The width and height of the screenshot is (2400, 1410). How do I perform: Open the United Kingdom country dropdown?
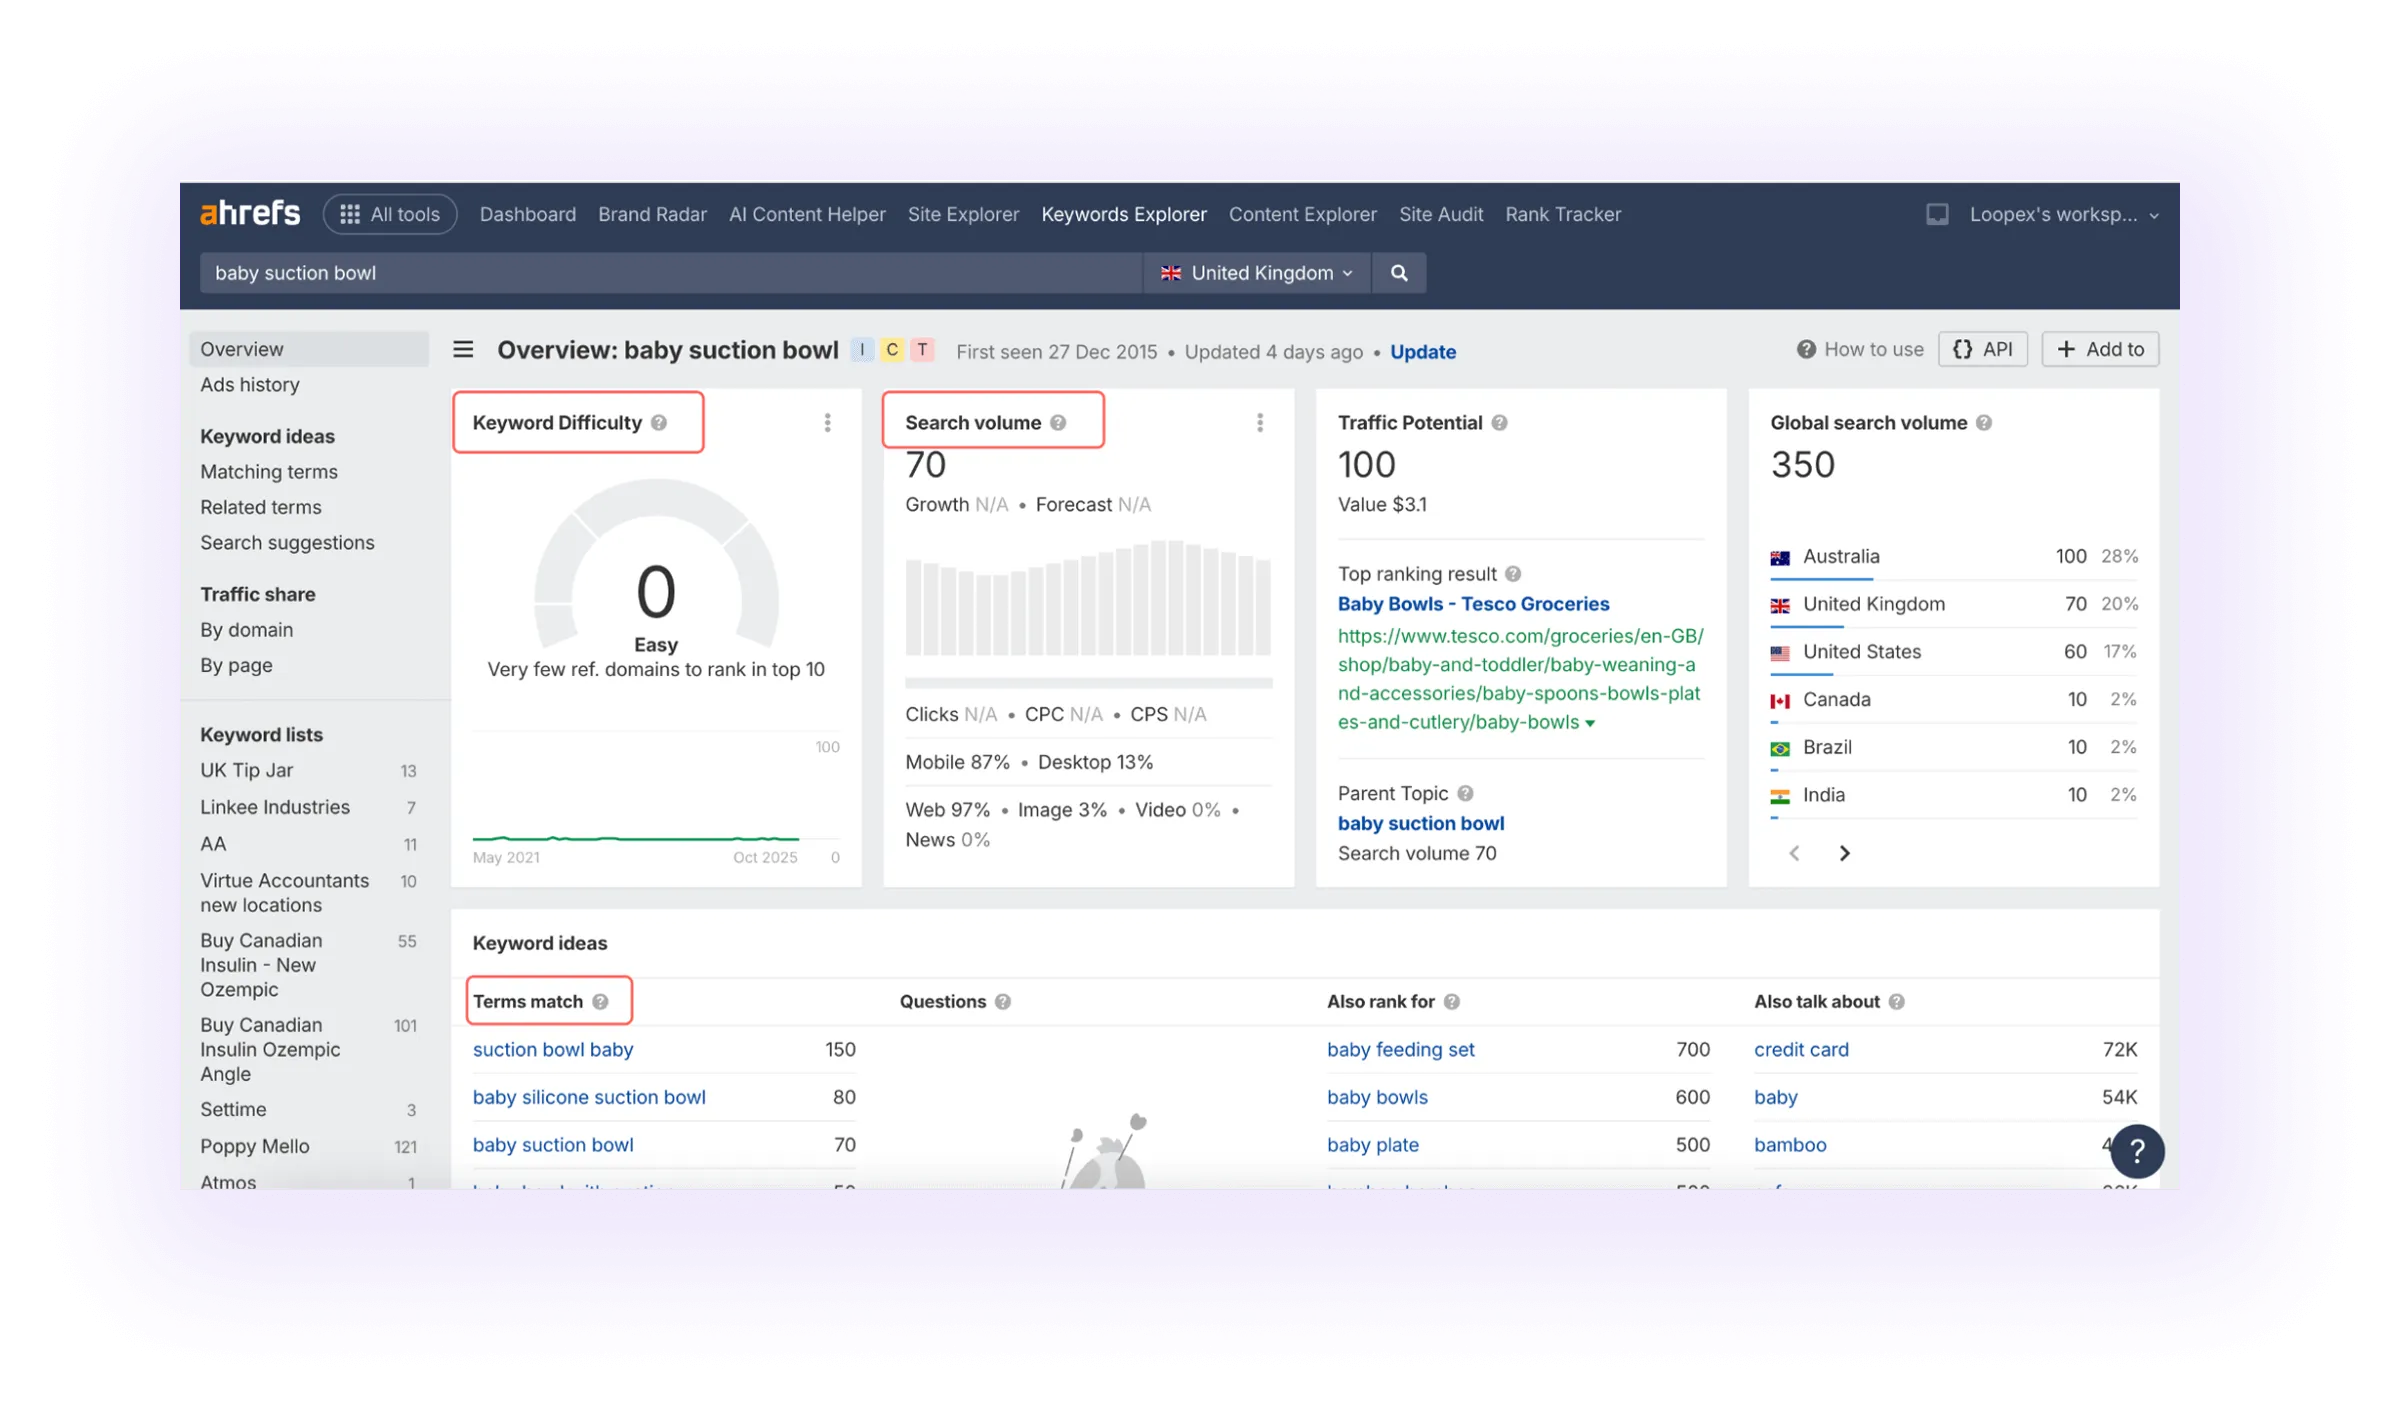click(1257, 272)
